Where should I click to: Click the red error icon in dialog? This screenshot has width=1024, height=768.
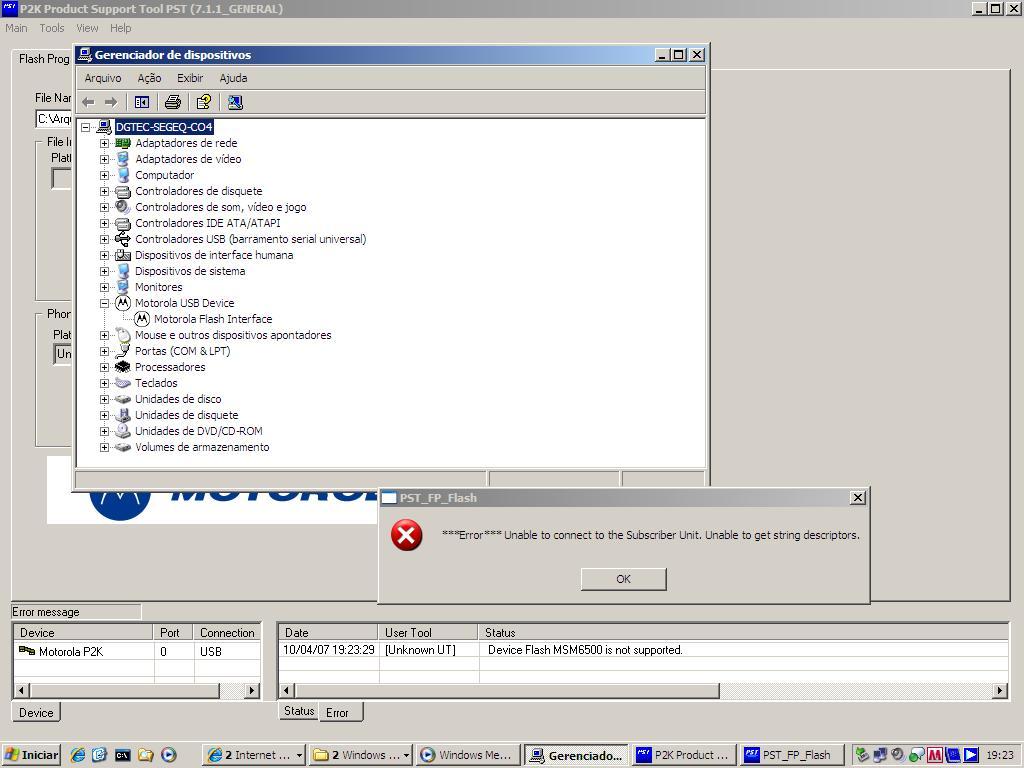coord(406,536)
